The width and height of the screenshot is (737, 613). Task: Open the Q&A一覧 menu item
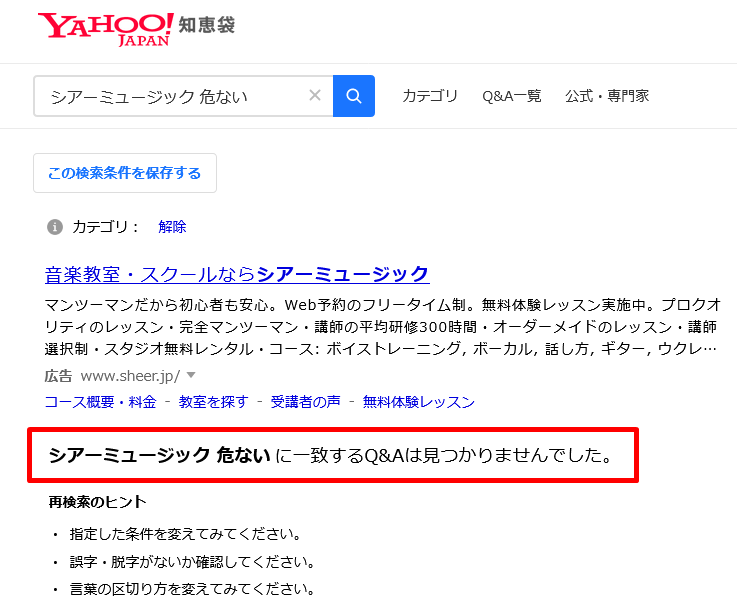pos(511,96)
